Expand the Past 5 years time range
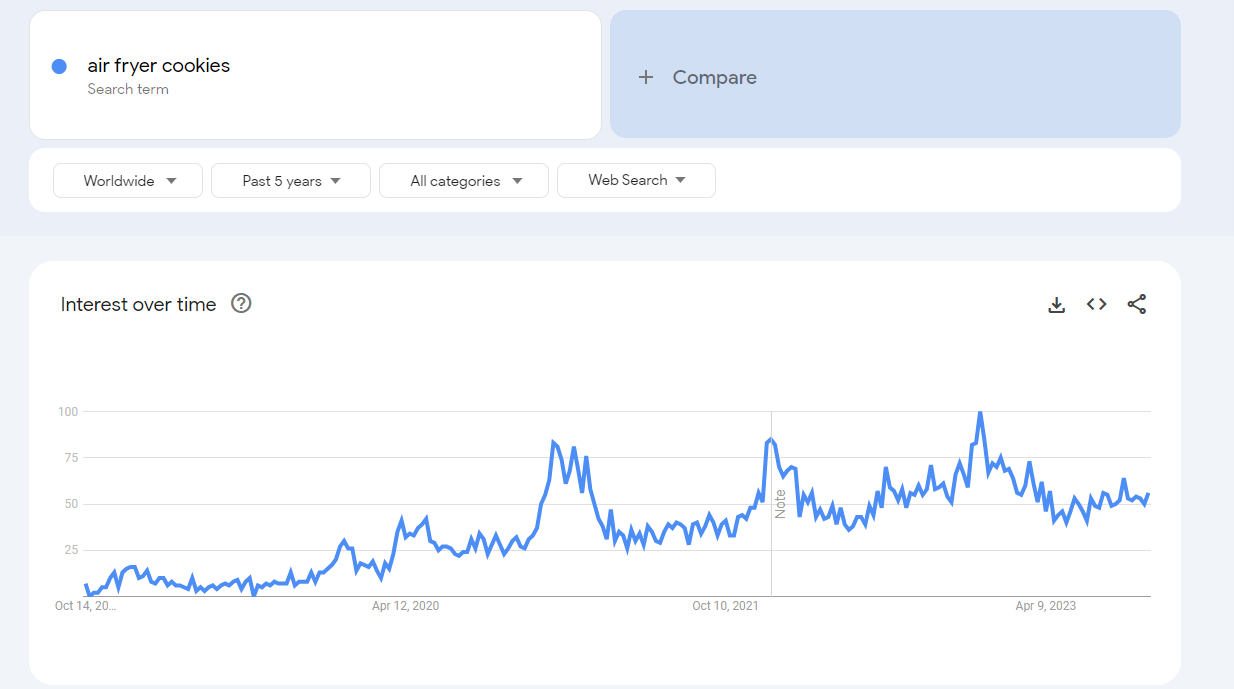The image size is (1234, 689). point(291,181)
